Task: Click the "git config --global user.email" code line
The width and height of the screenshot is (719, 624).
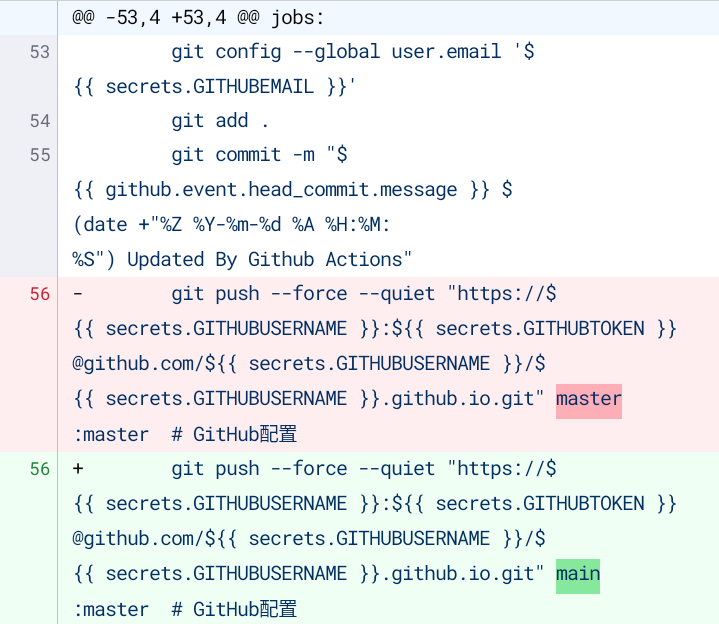Action: [x=353, y=52]
